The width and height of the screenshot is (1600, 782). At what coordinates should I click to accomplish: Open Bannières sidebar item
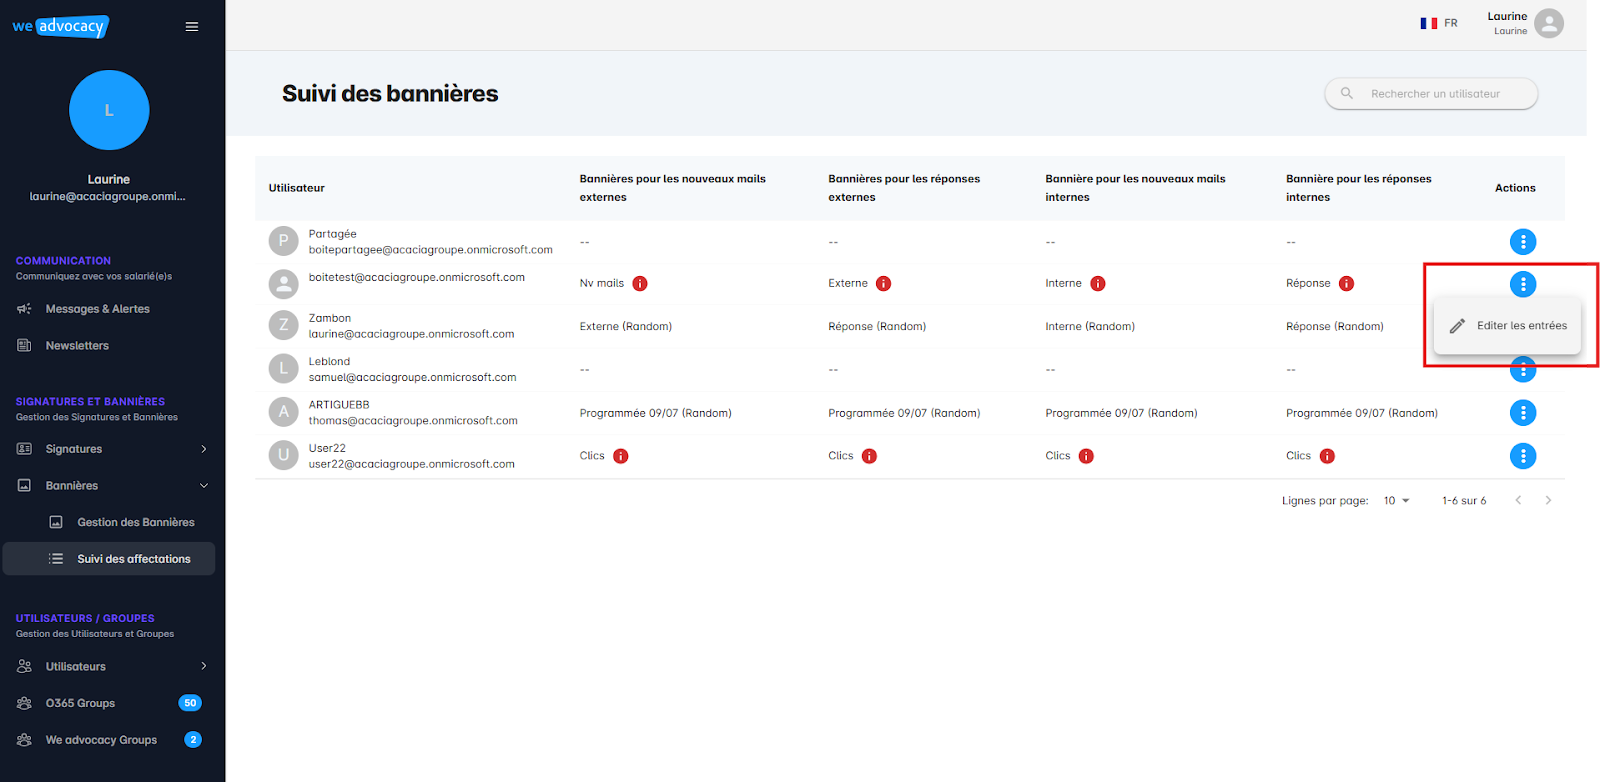click(109, 486)
